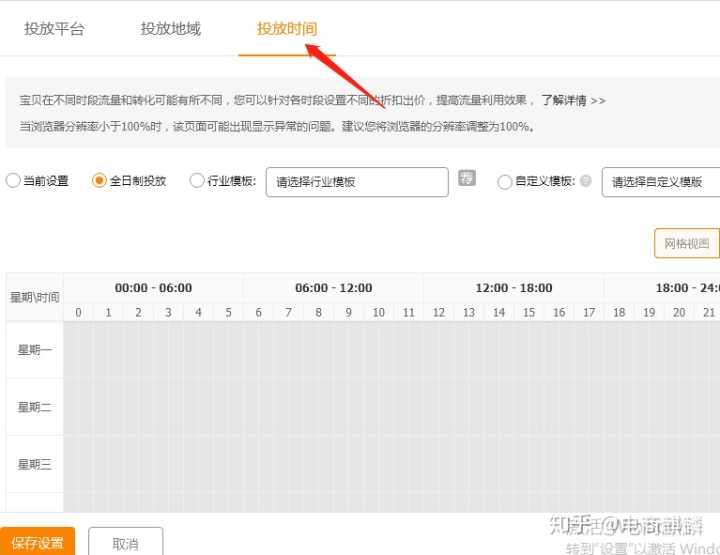Click hour 15 column header
This screenshot has width=720, height=555.
[529, 313]
